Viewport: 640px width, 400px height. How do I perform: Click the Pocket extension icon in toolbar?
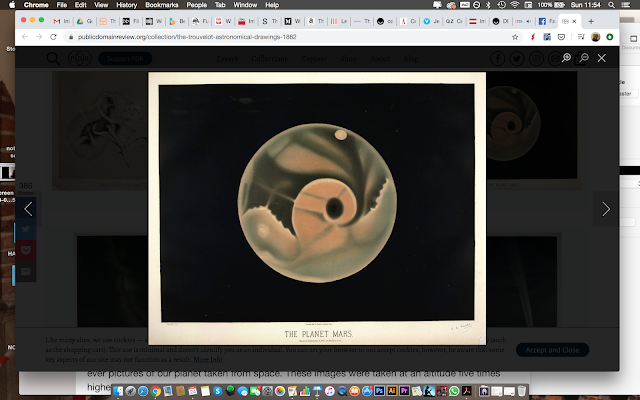pos(562,37)
